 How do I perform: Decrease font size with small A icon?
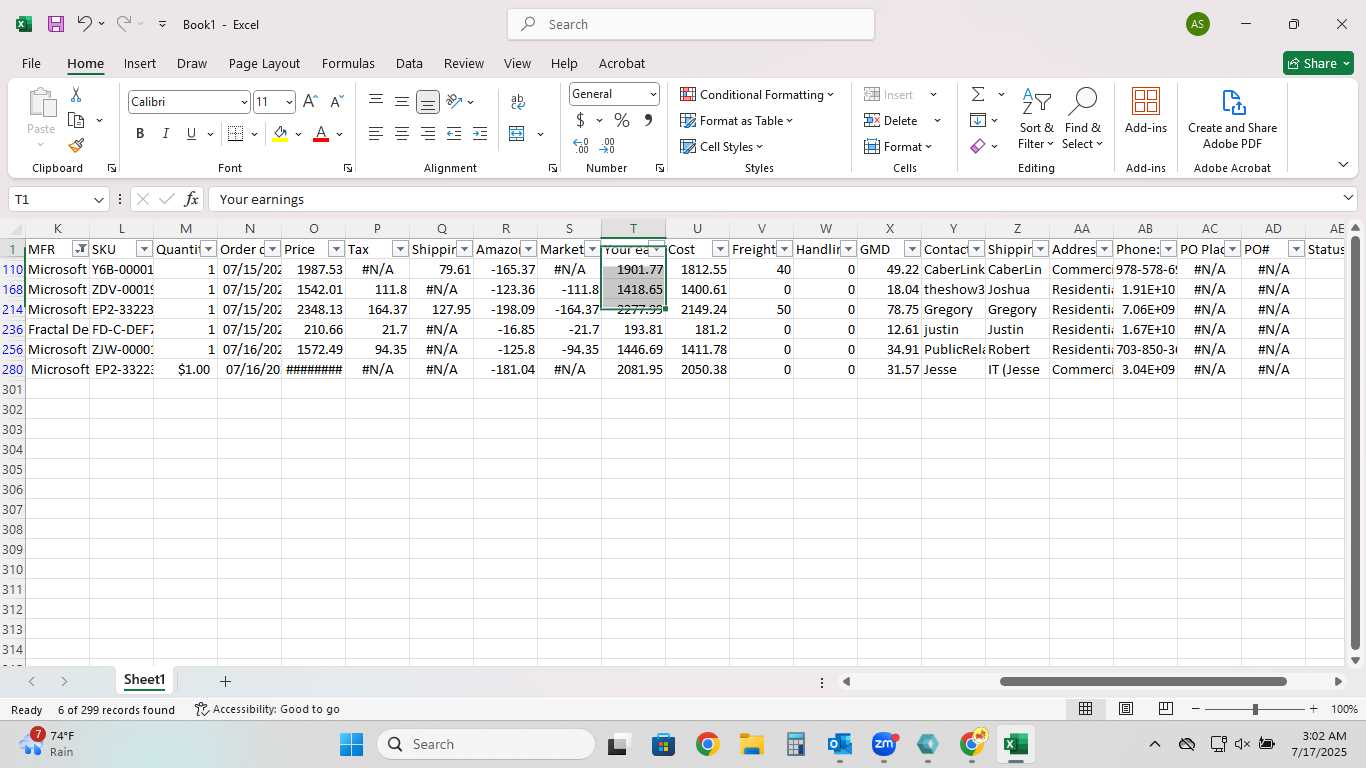coord(336,102)
